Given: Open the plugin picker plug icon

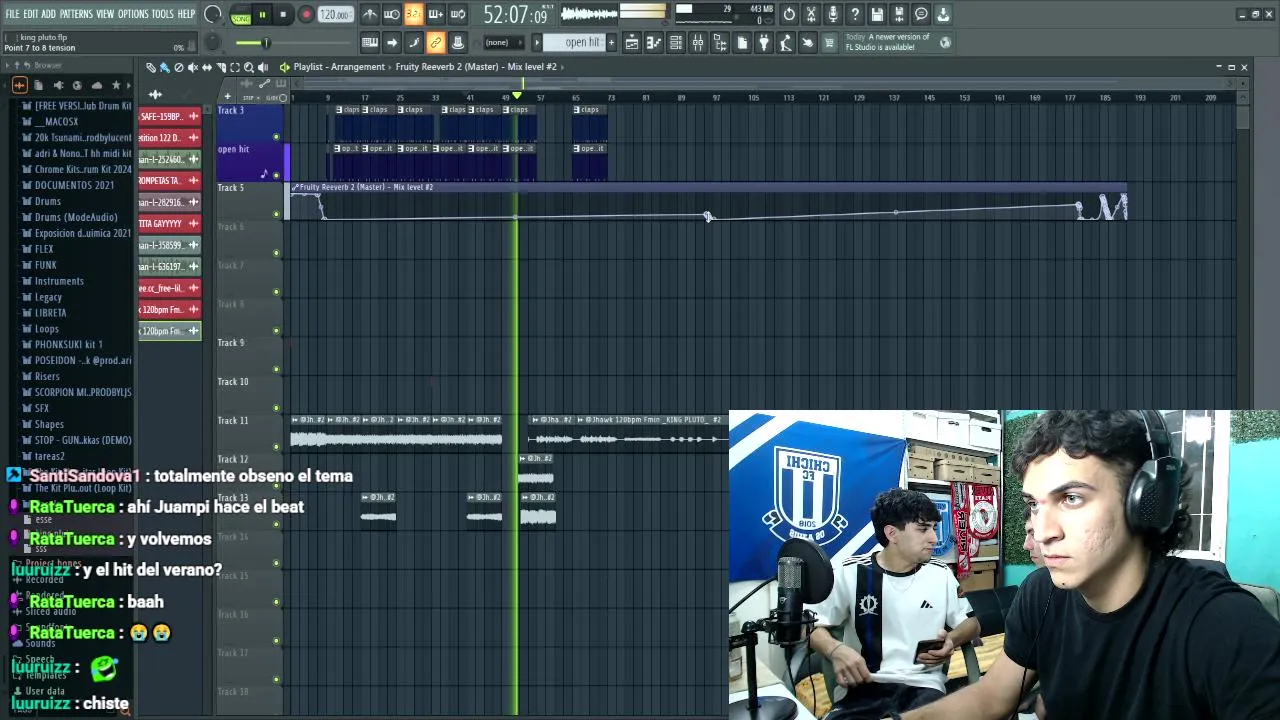Looking at the screenshot, I should [x=764, y=42].
